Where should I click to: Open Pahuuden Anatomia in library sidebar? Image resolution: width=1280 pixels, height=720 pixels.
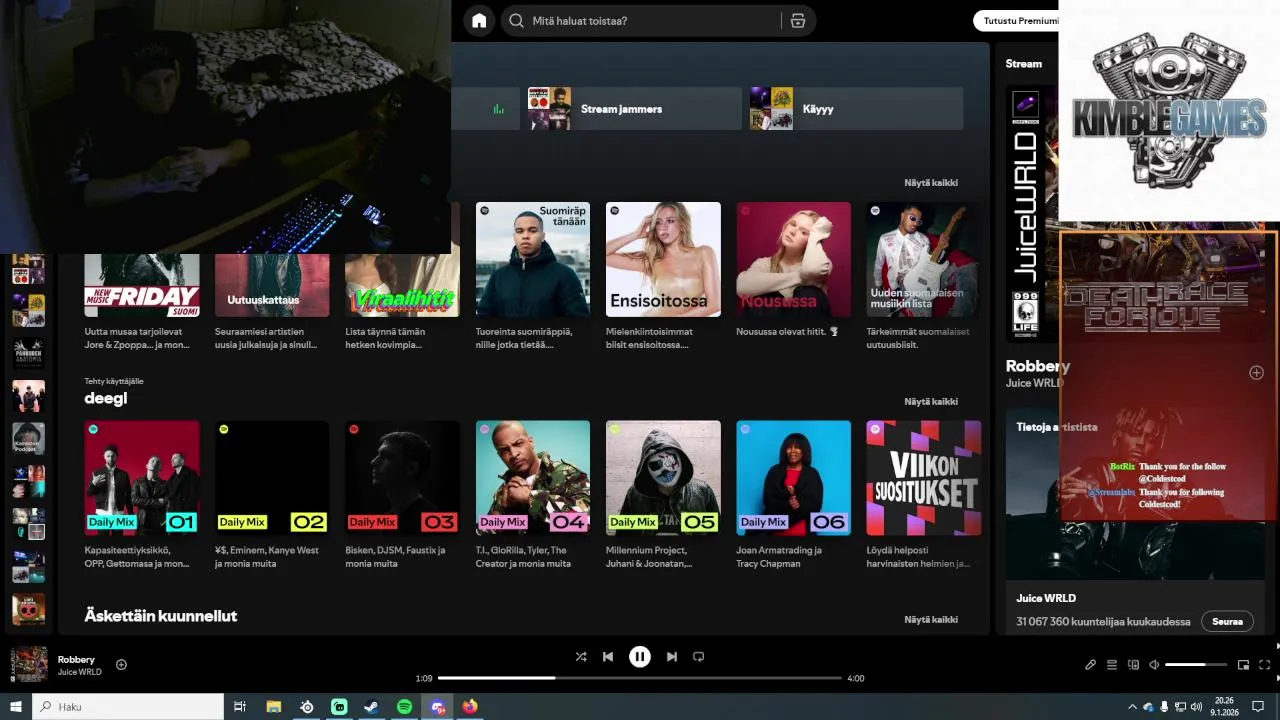click(28, 352)
